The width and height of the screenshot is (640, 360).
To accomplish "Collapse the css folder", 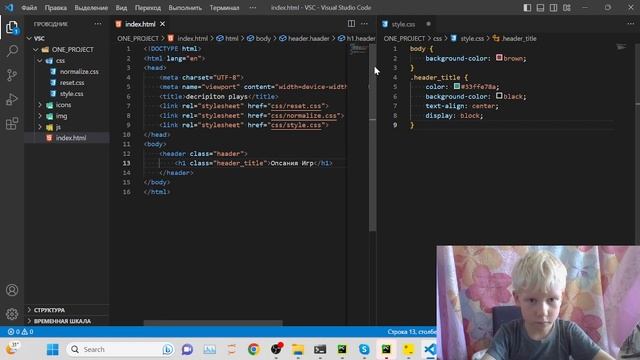I will coord(40,60).
